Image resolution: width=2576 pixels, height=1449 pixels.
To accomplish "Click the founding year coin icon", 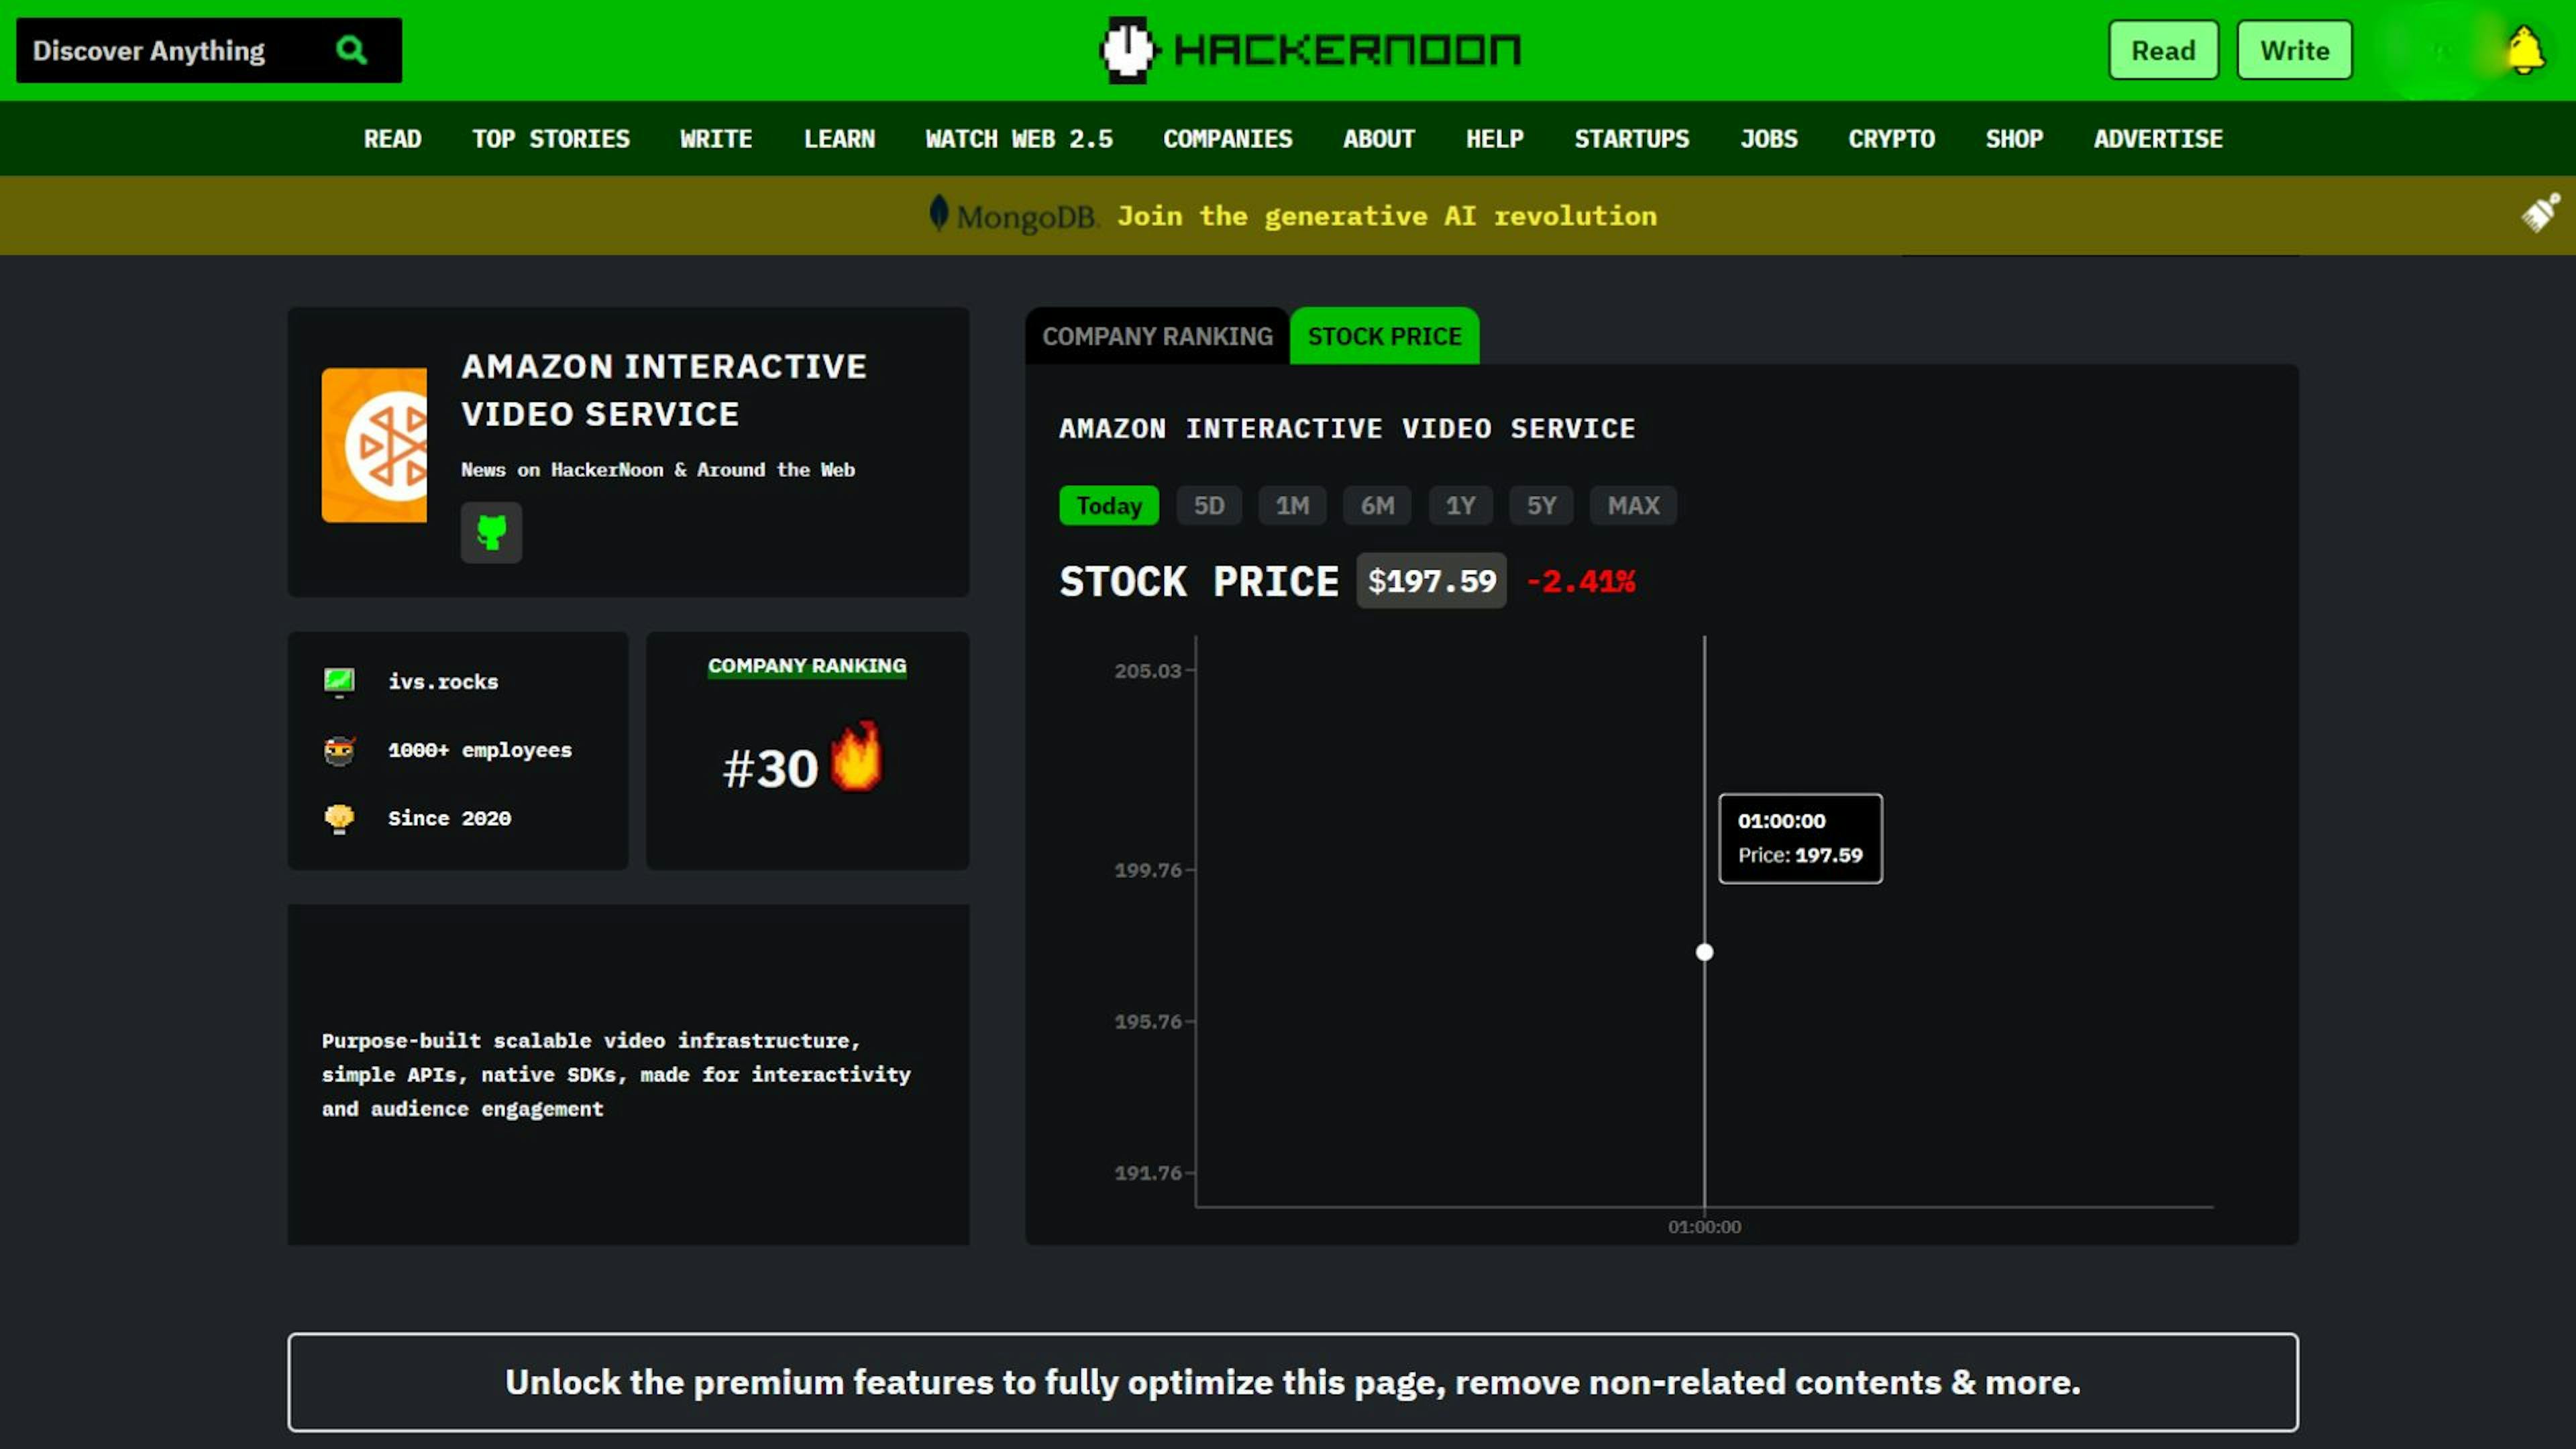I will tap(338, 816).
